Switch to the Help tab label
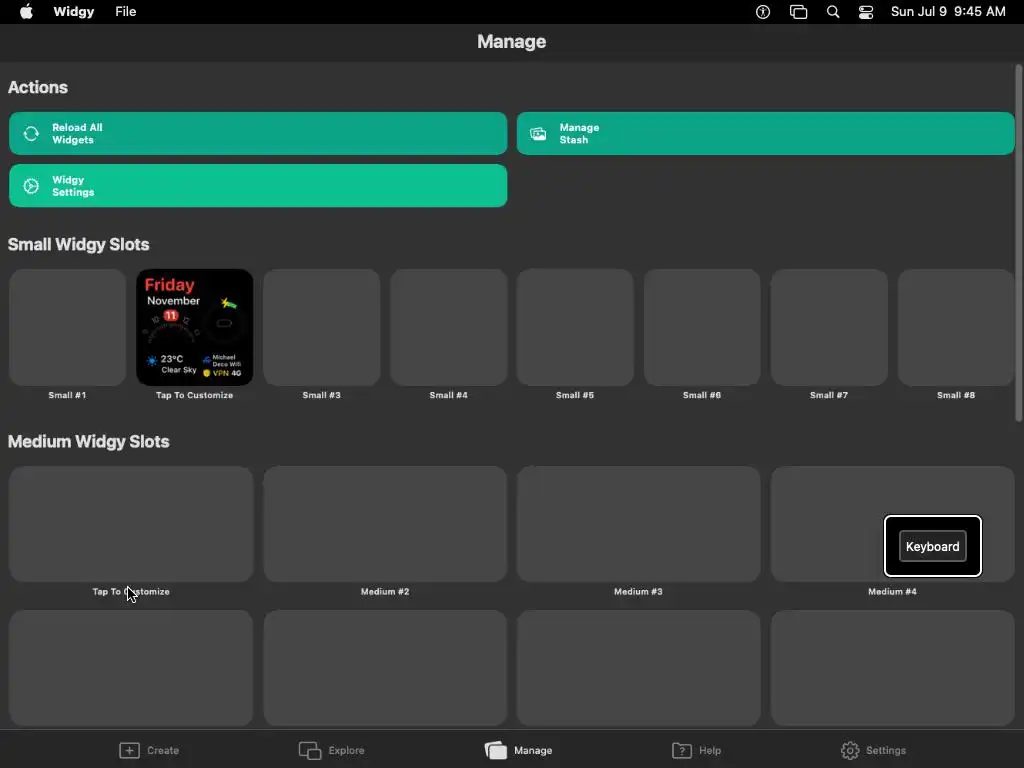Image resolution: width=1024 pixels, height=768 pixels. tap(710, 750)
